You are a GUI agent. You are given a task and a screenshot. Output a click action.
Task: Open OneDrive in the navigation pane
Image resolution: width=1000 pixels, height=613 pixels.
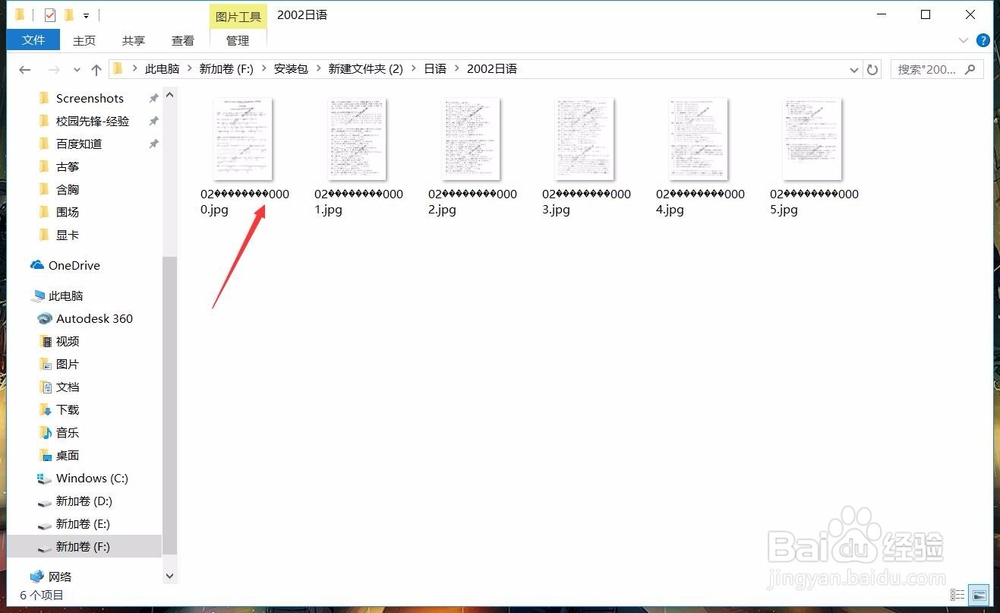[x=73, y=265]
